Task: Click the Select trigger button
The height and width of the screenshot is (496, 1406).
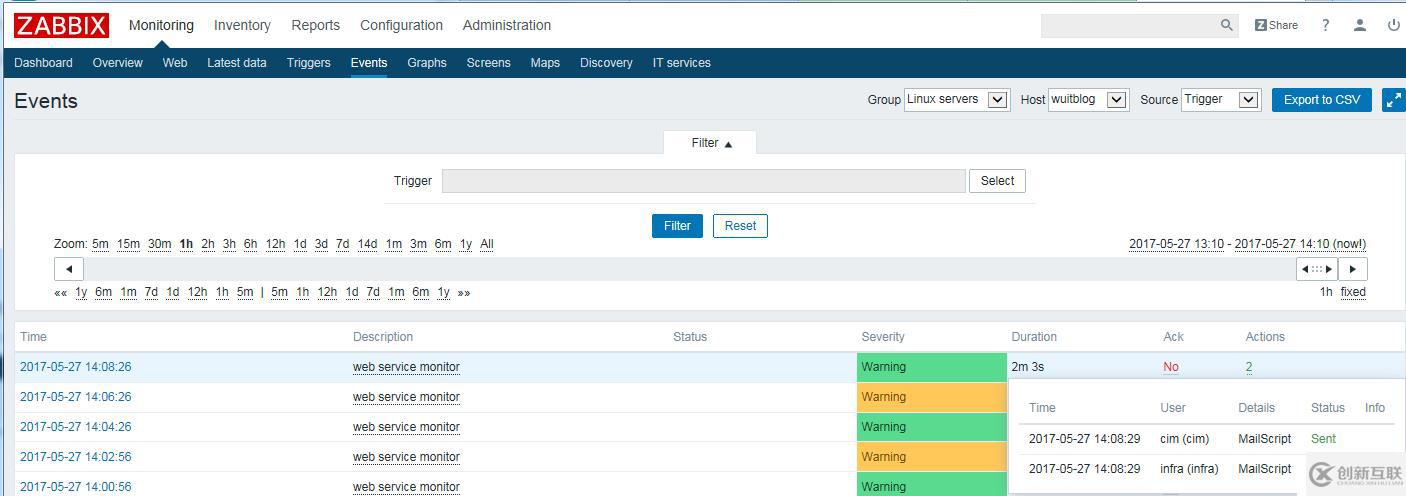Action: [x=997, y=181]
